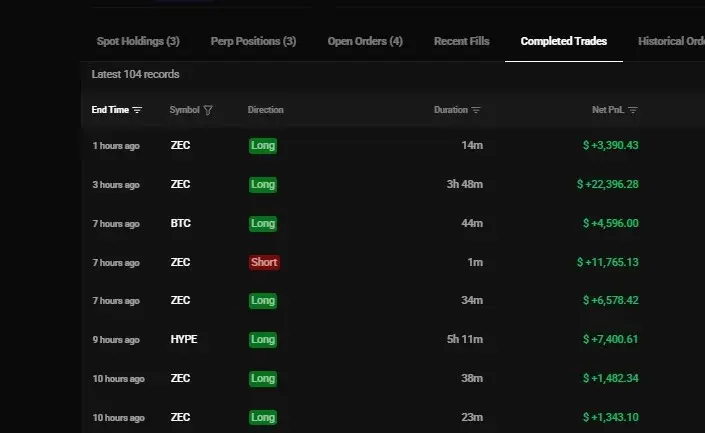
Task: Click the Direction column header
Action: point(265,110)
